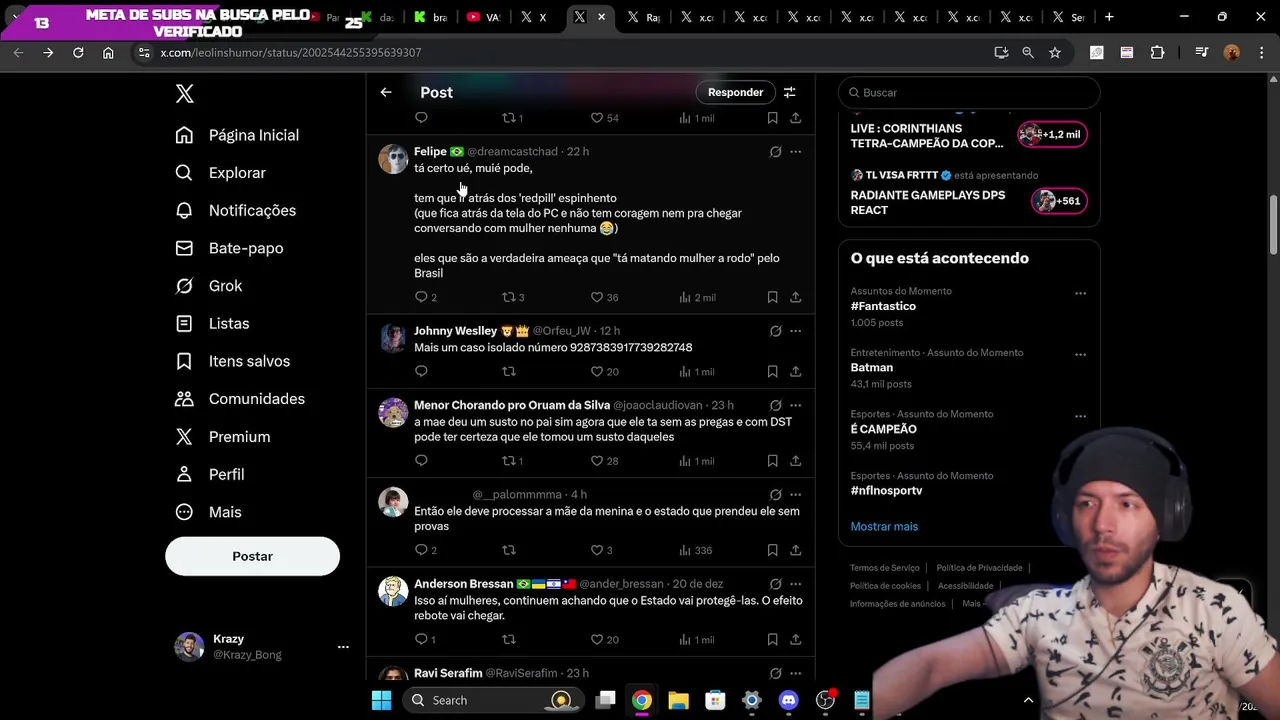1280x720 pixels.
Task: Click the X logo in the sidebar
Action: (184, 94)
